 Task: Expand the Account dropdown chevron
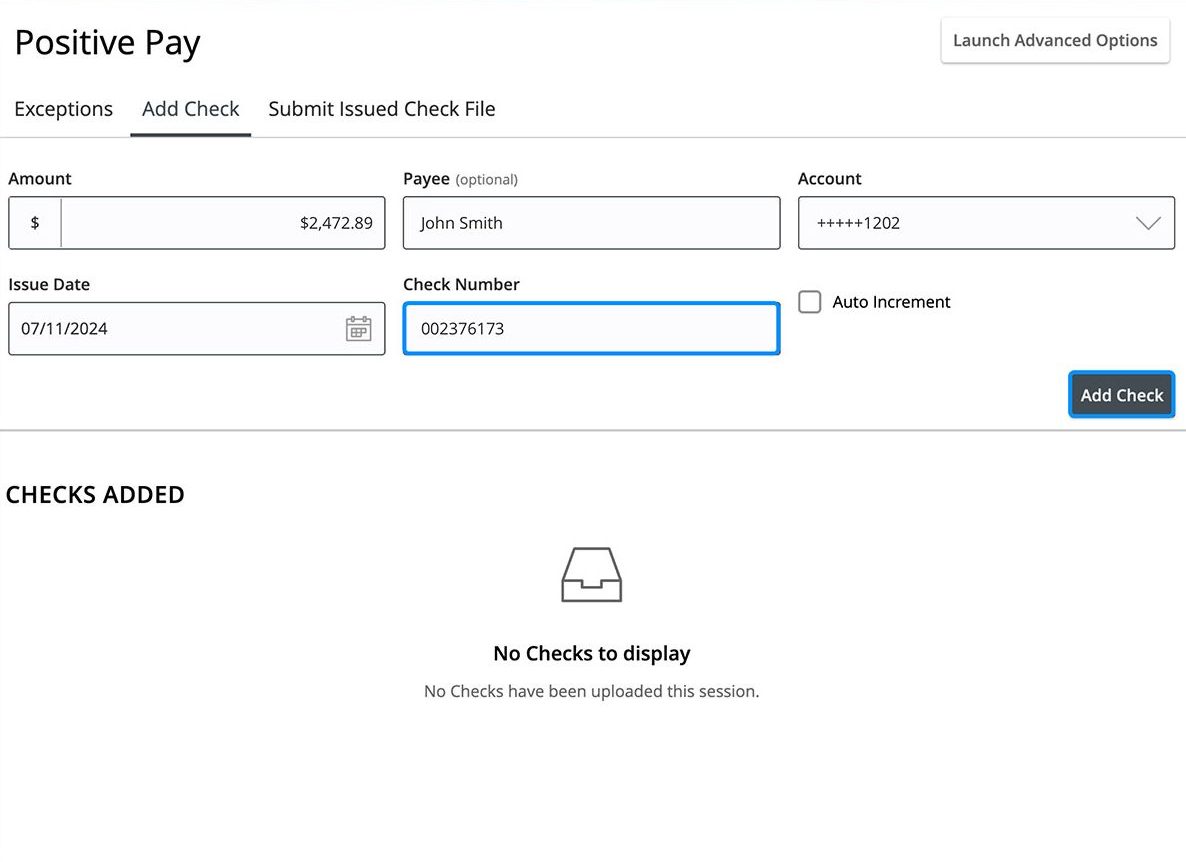coord(1148,223)
